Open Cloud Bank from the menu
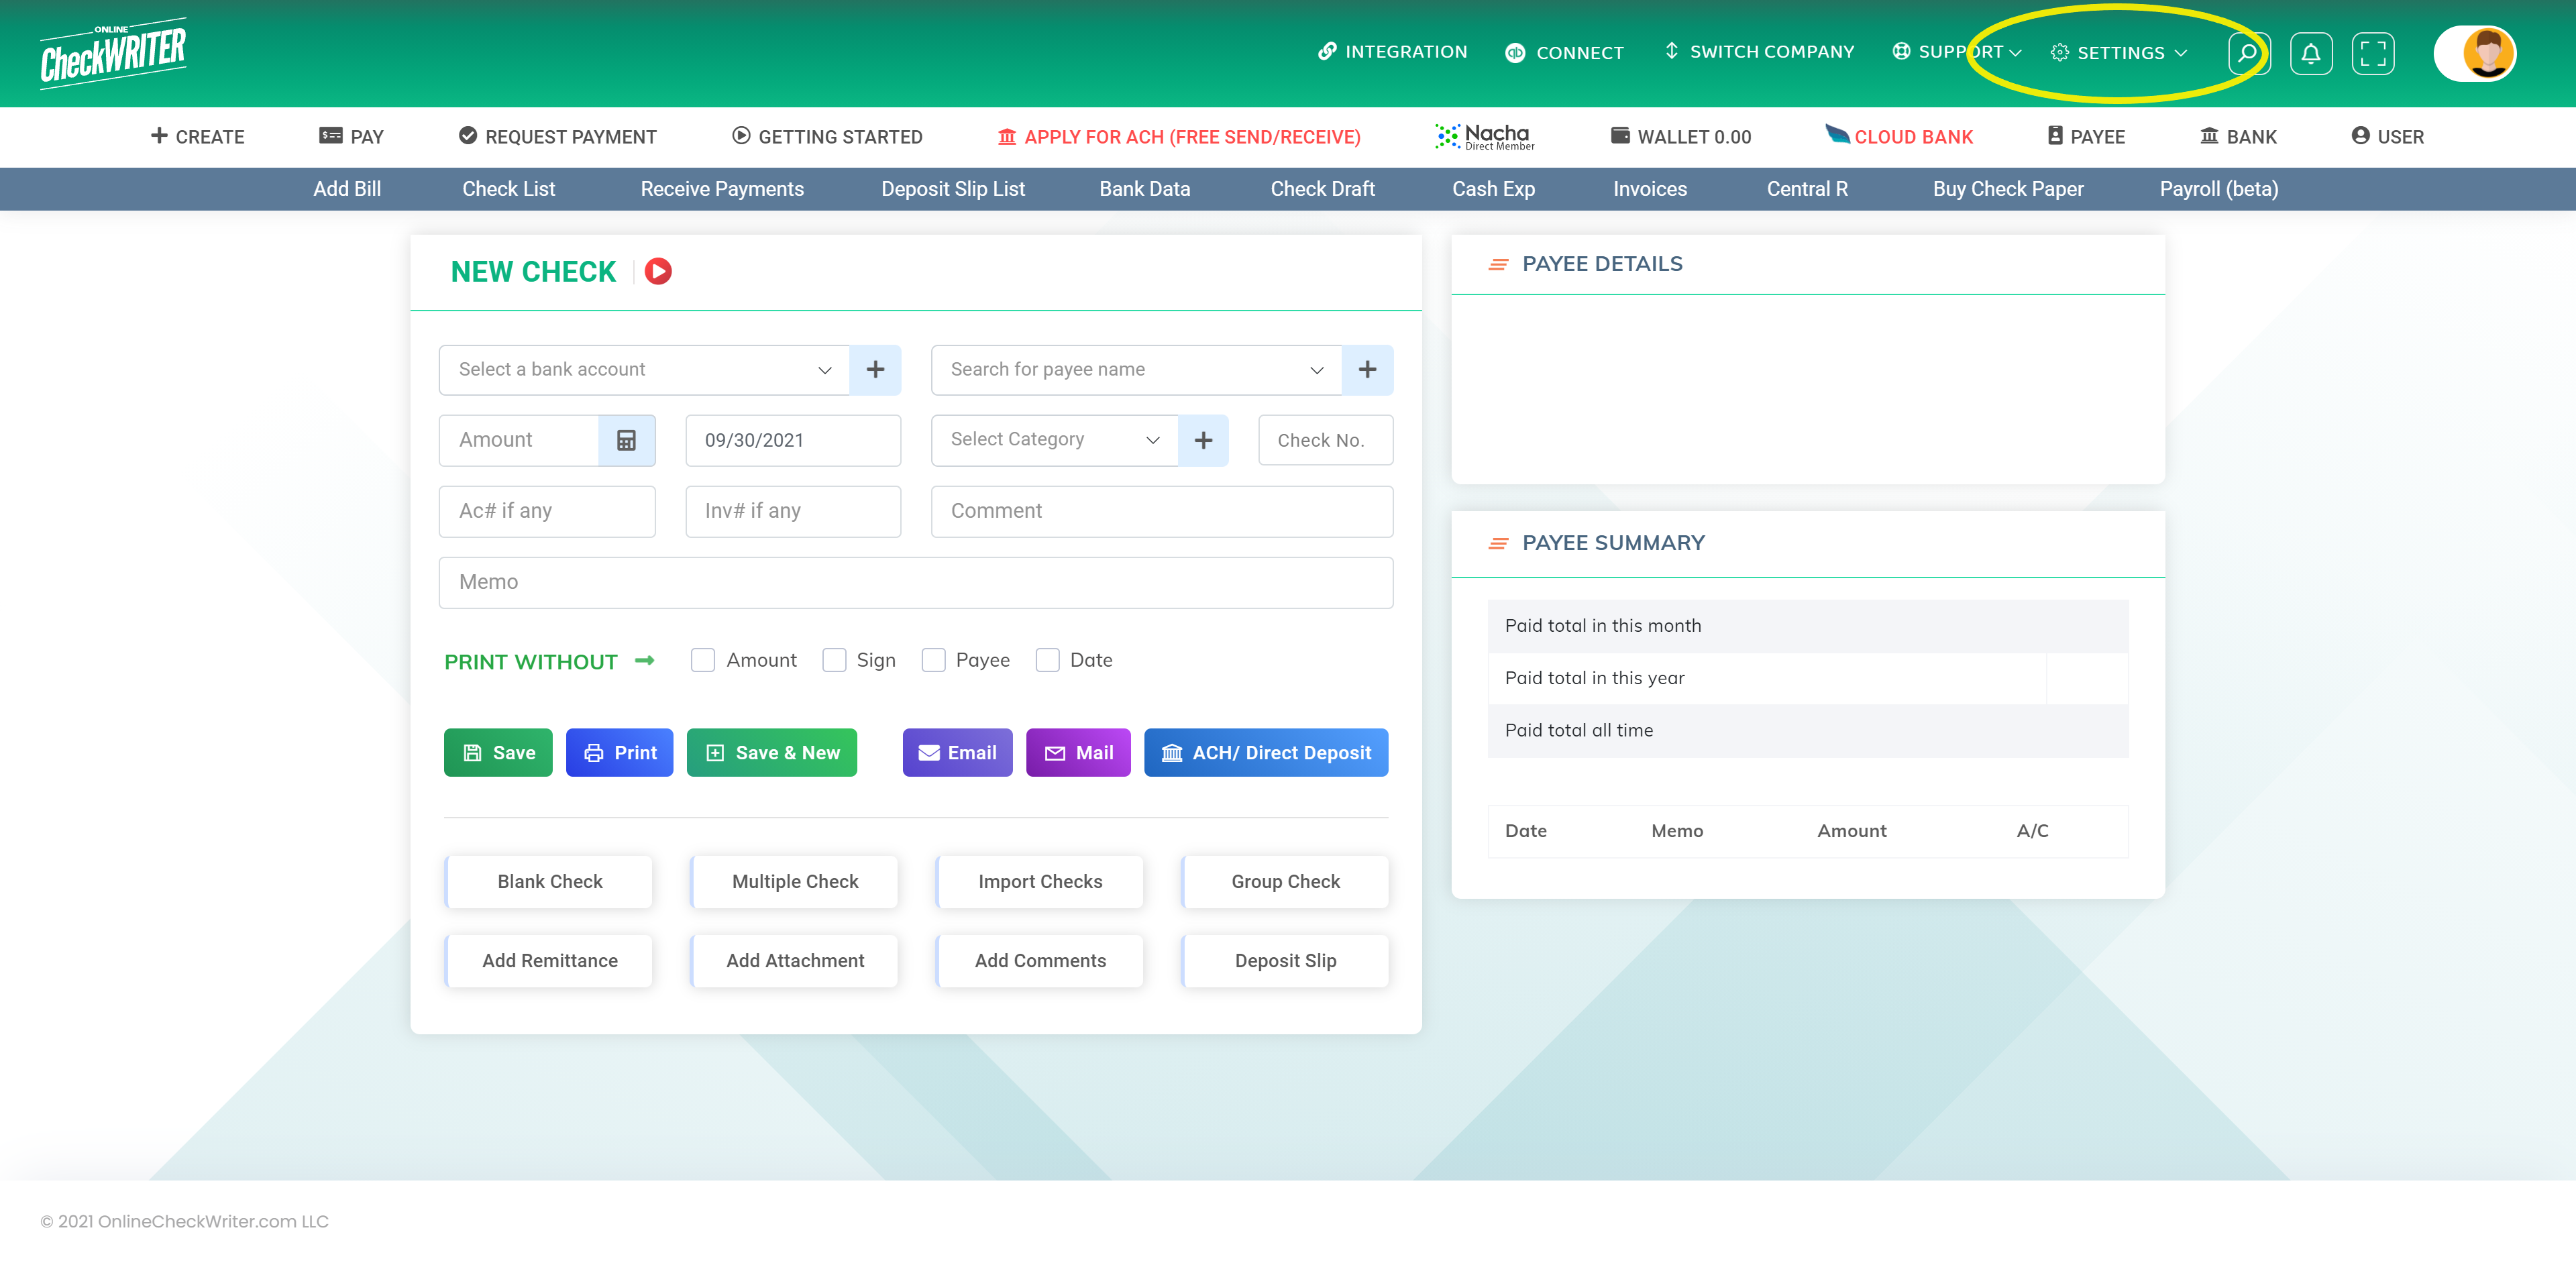Viewport: 2576px width, 1261px height. tap(1899, 136)
